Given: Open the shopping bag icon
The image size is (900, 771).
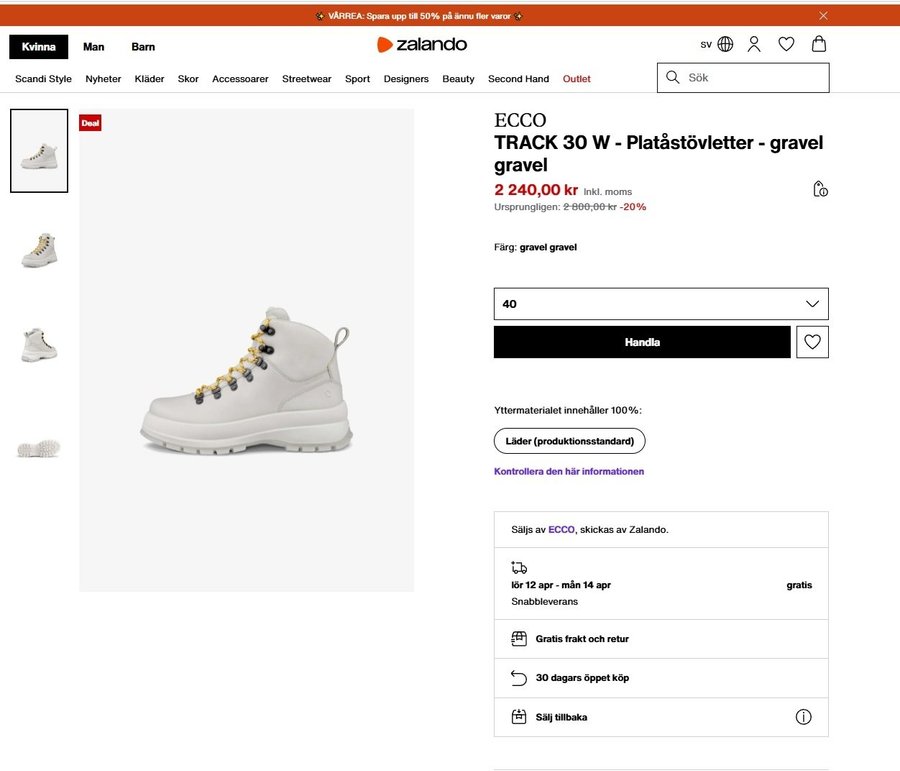Looking at the screenshot, I should coord(819,45).
